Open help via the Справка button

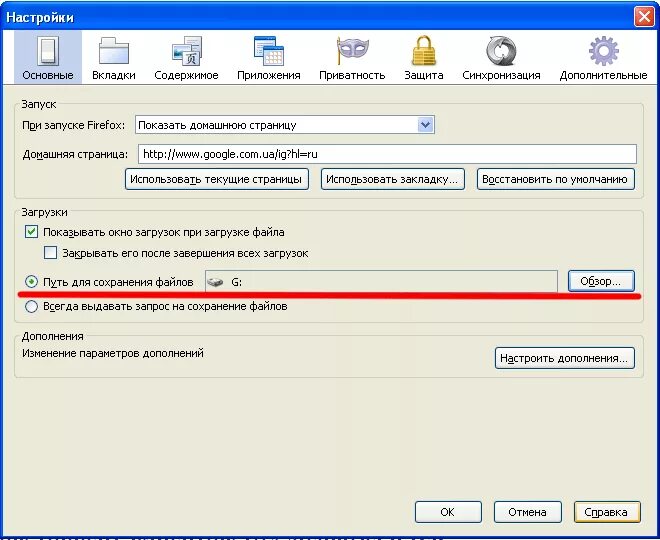[607, 512]
